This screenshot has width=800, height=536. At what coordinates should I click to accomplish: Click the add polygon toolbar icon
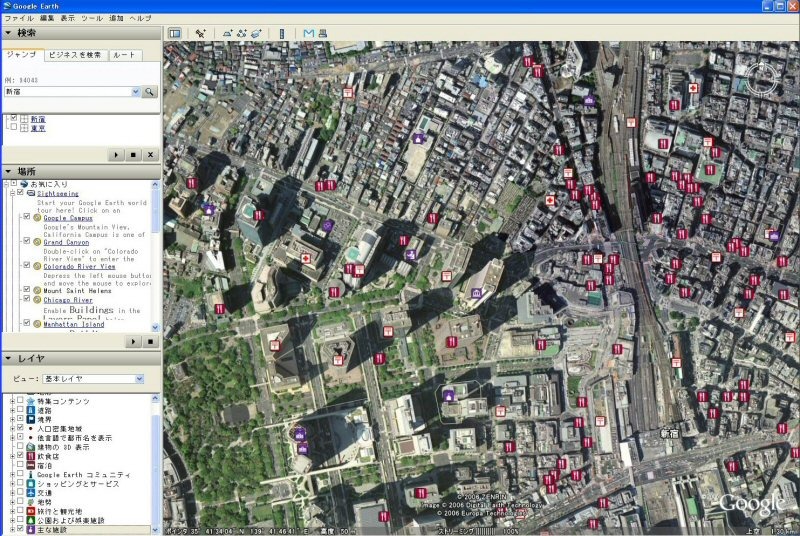pos(228,34)
